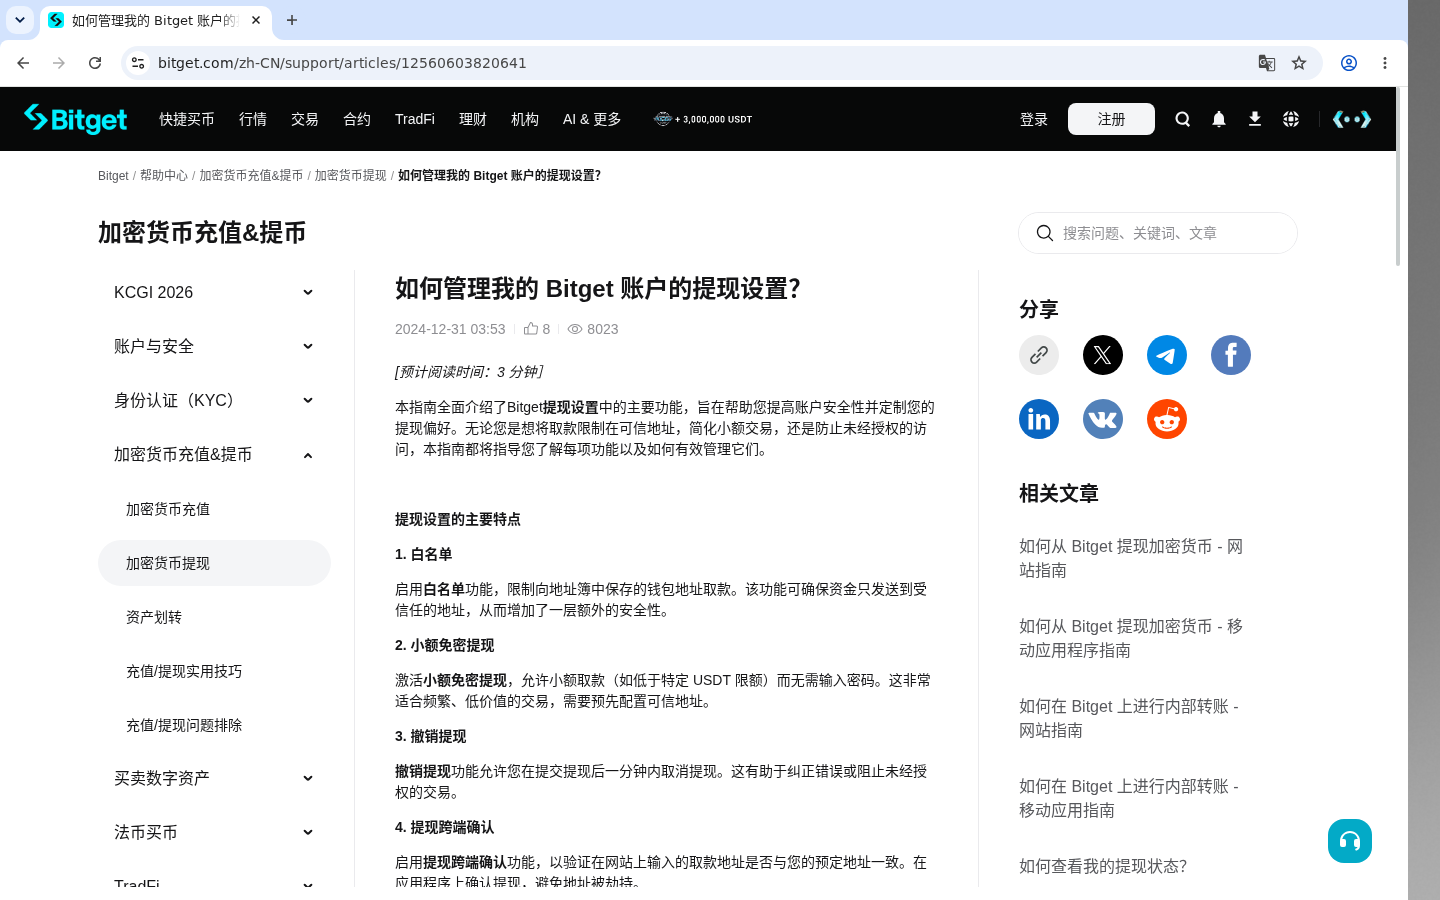Go to 加密货币提现 breadcrumb link
This screenshot has height=900, width=1440.
point(350,175)
